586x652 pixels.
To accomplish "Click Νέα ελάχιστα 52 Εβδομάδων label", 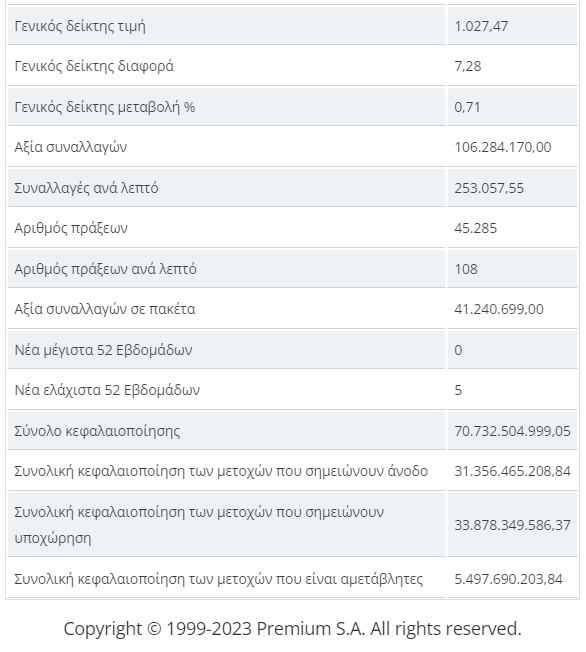I will pyautogui.click(x=107, y=390).
